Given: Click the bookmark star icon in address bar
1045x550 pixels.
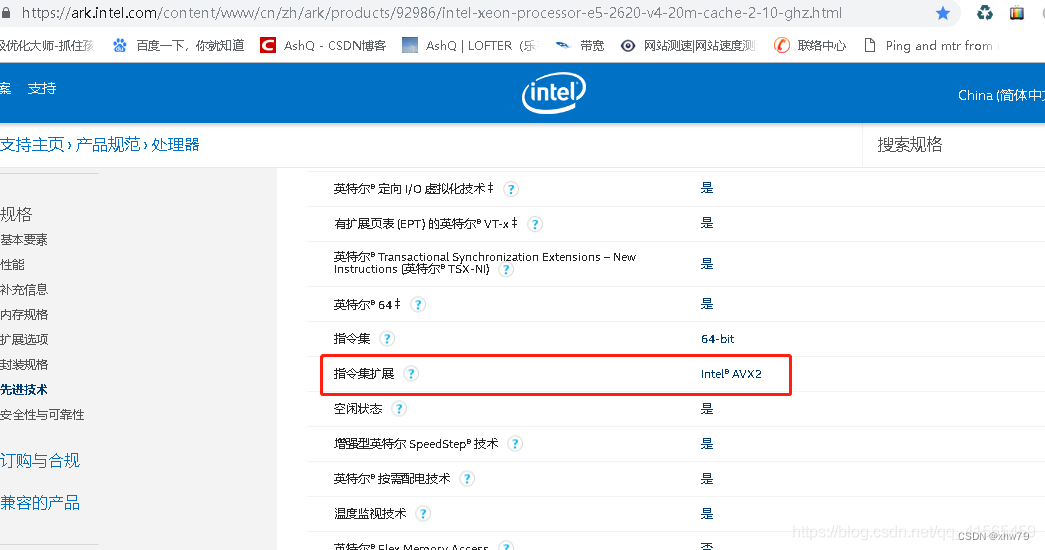Looking at the screenshot, I should [x=942, y=13].
